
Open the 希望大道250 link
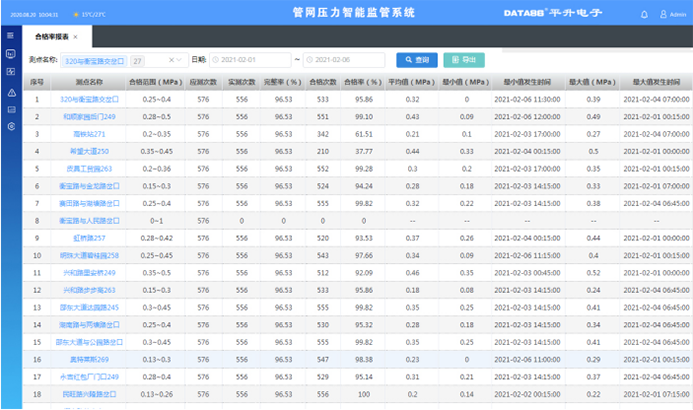pos(89,151)
